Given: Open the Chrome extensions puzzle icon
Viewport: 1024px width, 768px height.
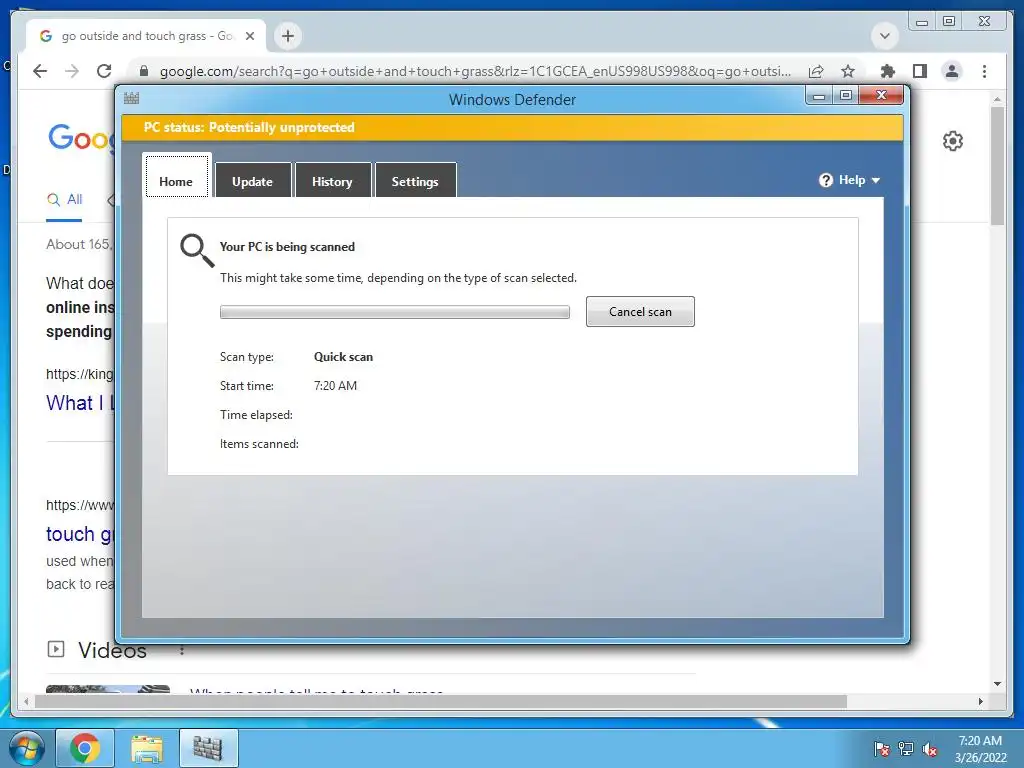Looking at the screenshot, I should point(888,71).
